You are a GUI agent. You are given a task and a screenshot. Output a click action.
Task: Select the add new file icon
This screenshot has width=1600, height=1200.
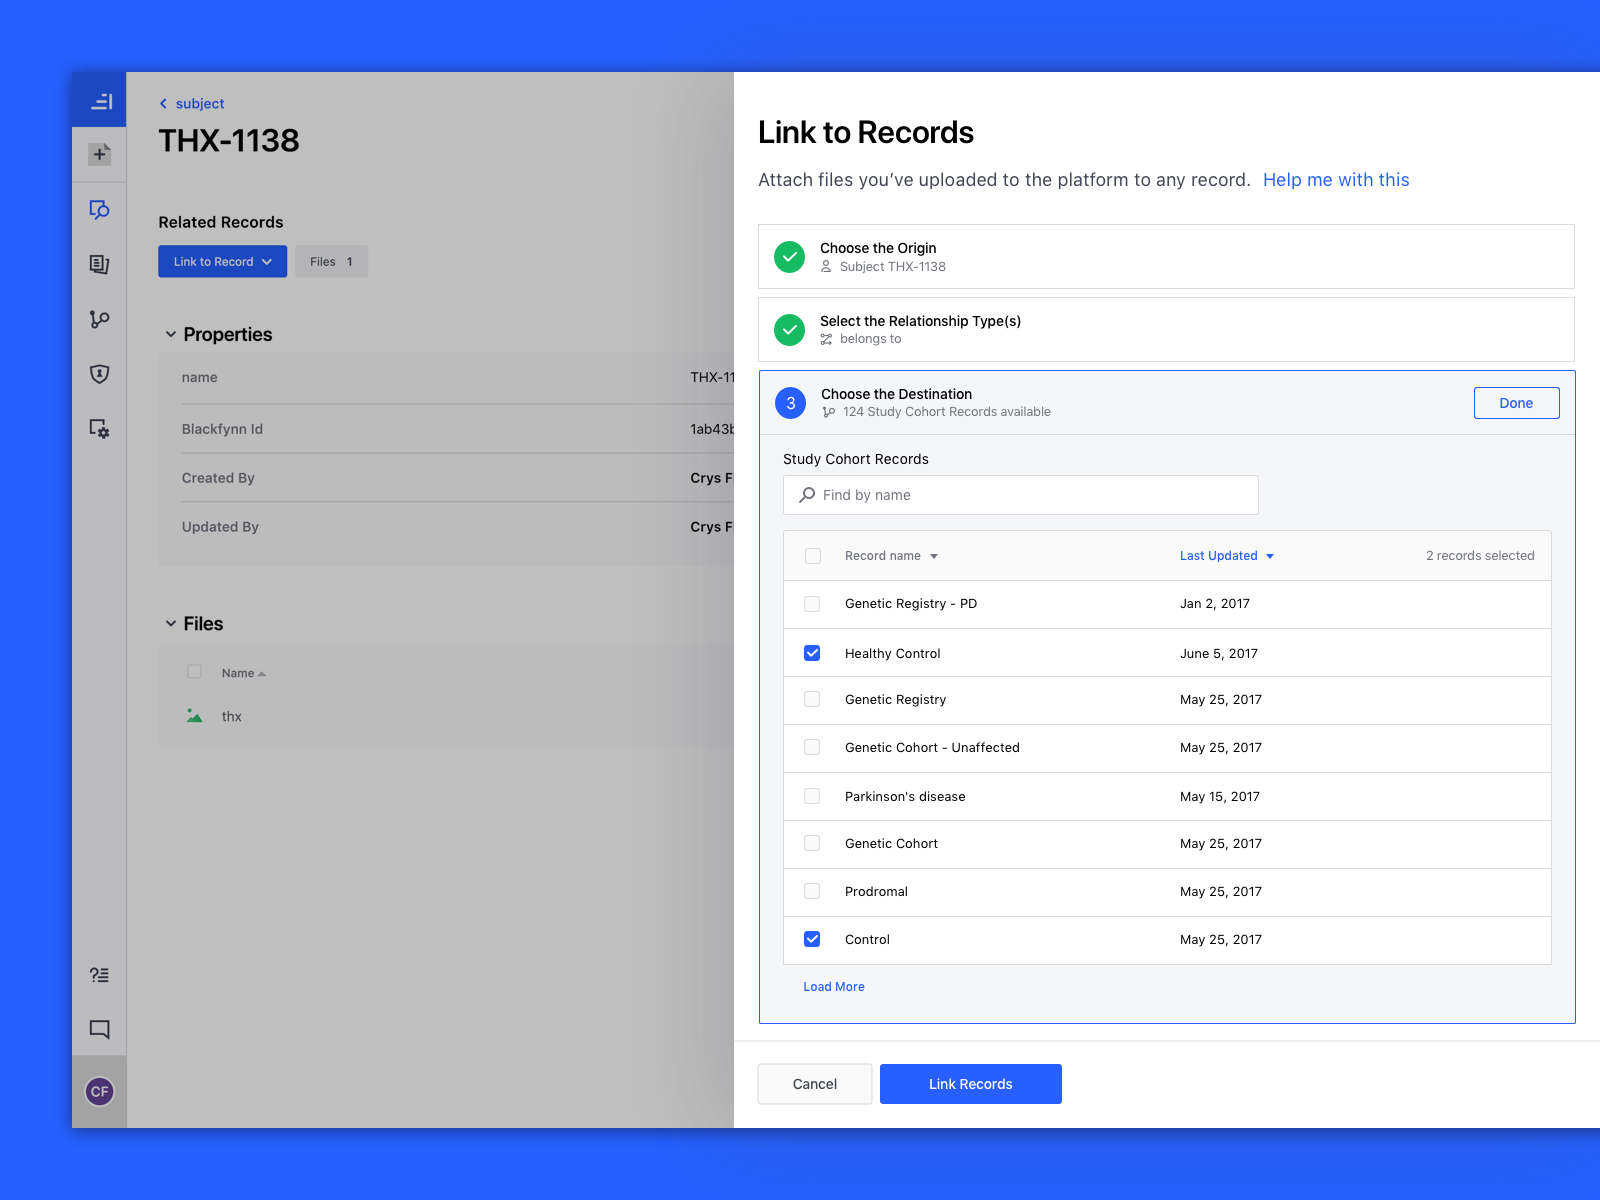(98, 154)
